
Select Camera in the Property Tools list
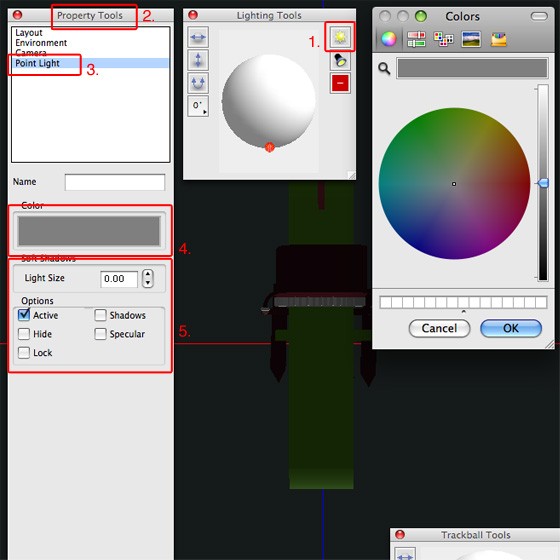(31, 53)
